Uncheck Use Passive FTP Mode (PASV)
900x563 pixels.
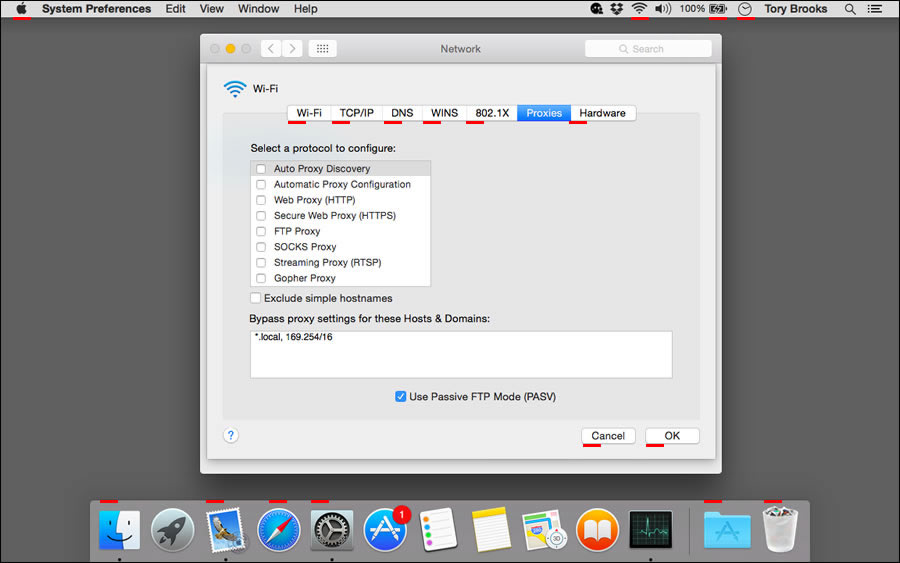[401, 397]
